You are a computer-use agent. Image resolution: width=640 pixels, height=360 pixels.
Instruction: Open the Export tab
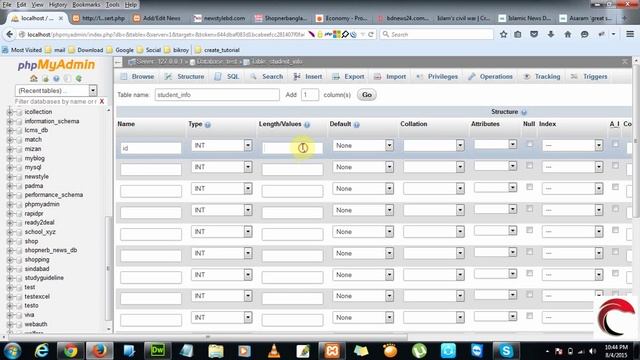[x=348, y=77]
